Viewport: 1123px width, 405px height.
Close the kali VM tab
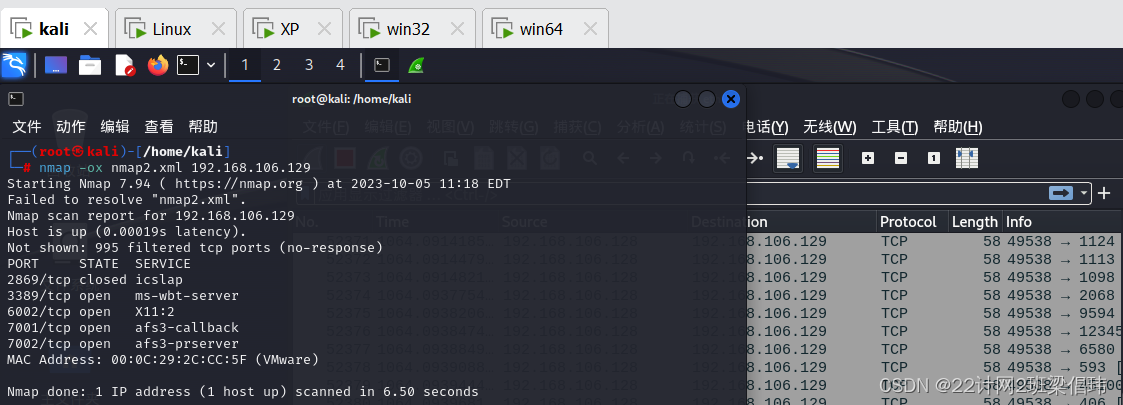pyautogui.click(x=91, y=29)
